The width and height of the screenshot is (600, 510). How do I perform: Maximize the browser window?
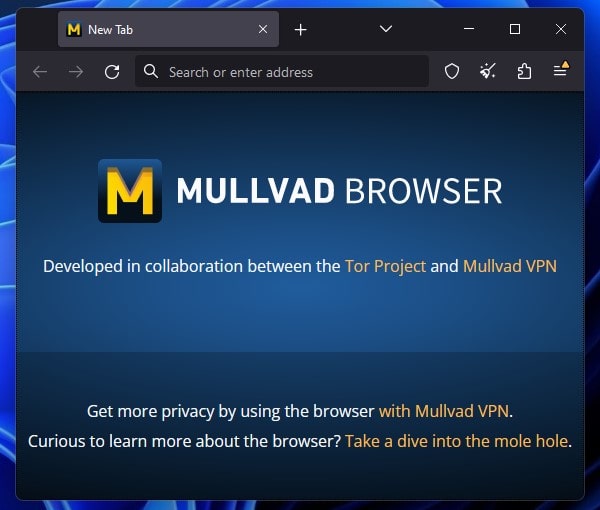[x=515, y=29]
